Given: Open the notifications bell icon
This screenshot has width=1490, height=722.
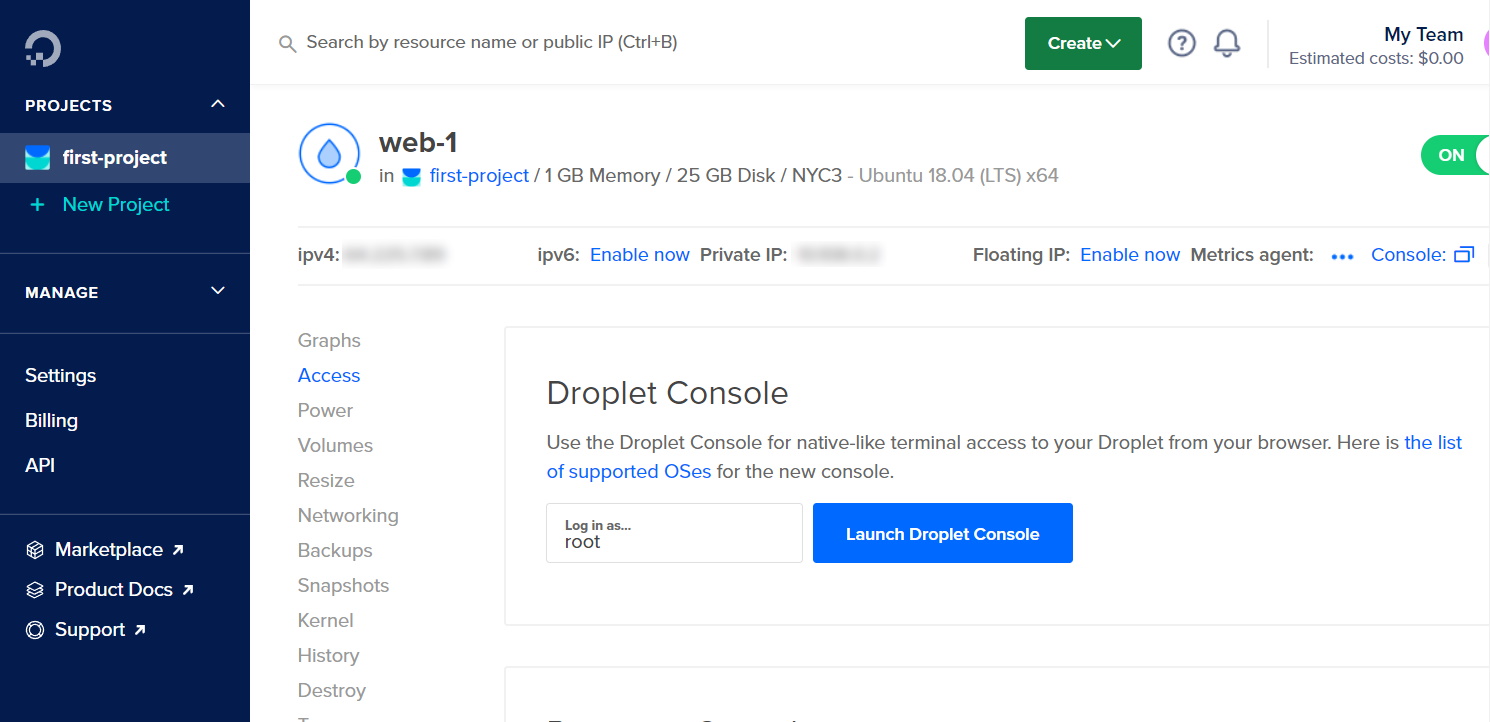Looking at the screenshot, I should coord(1227,43).
